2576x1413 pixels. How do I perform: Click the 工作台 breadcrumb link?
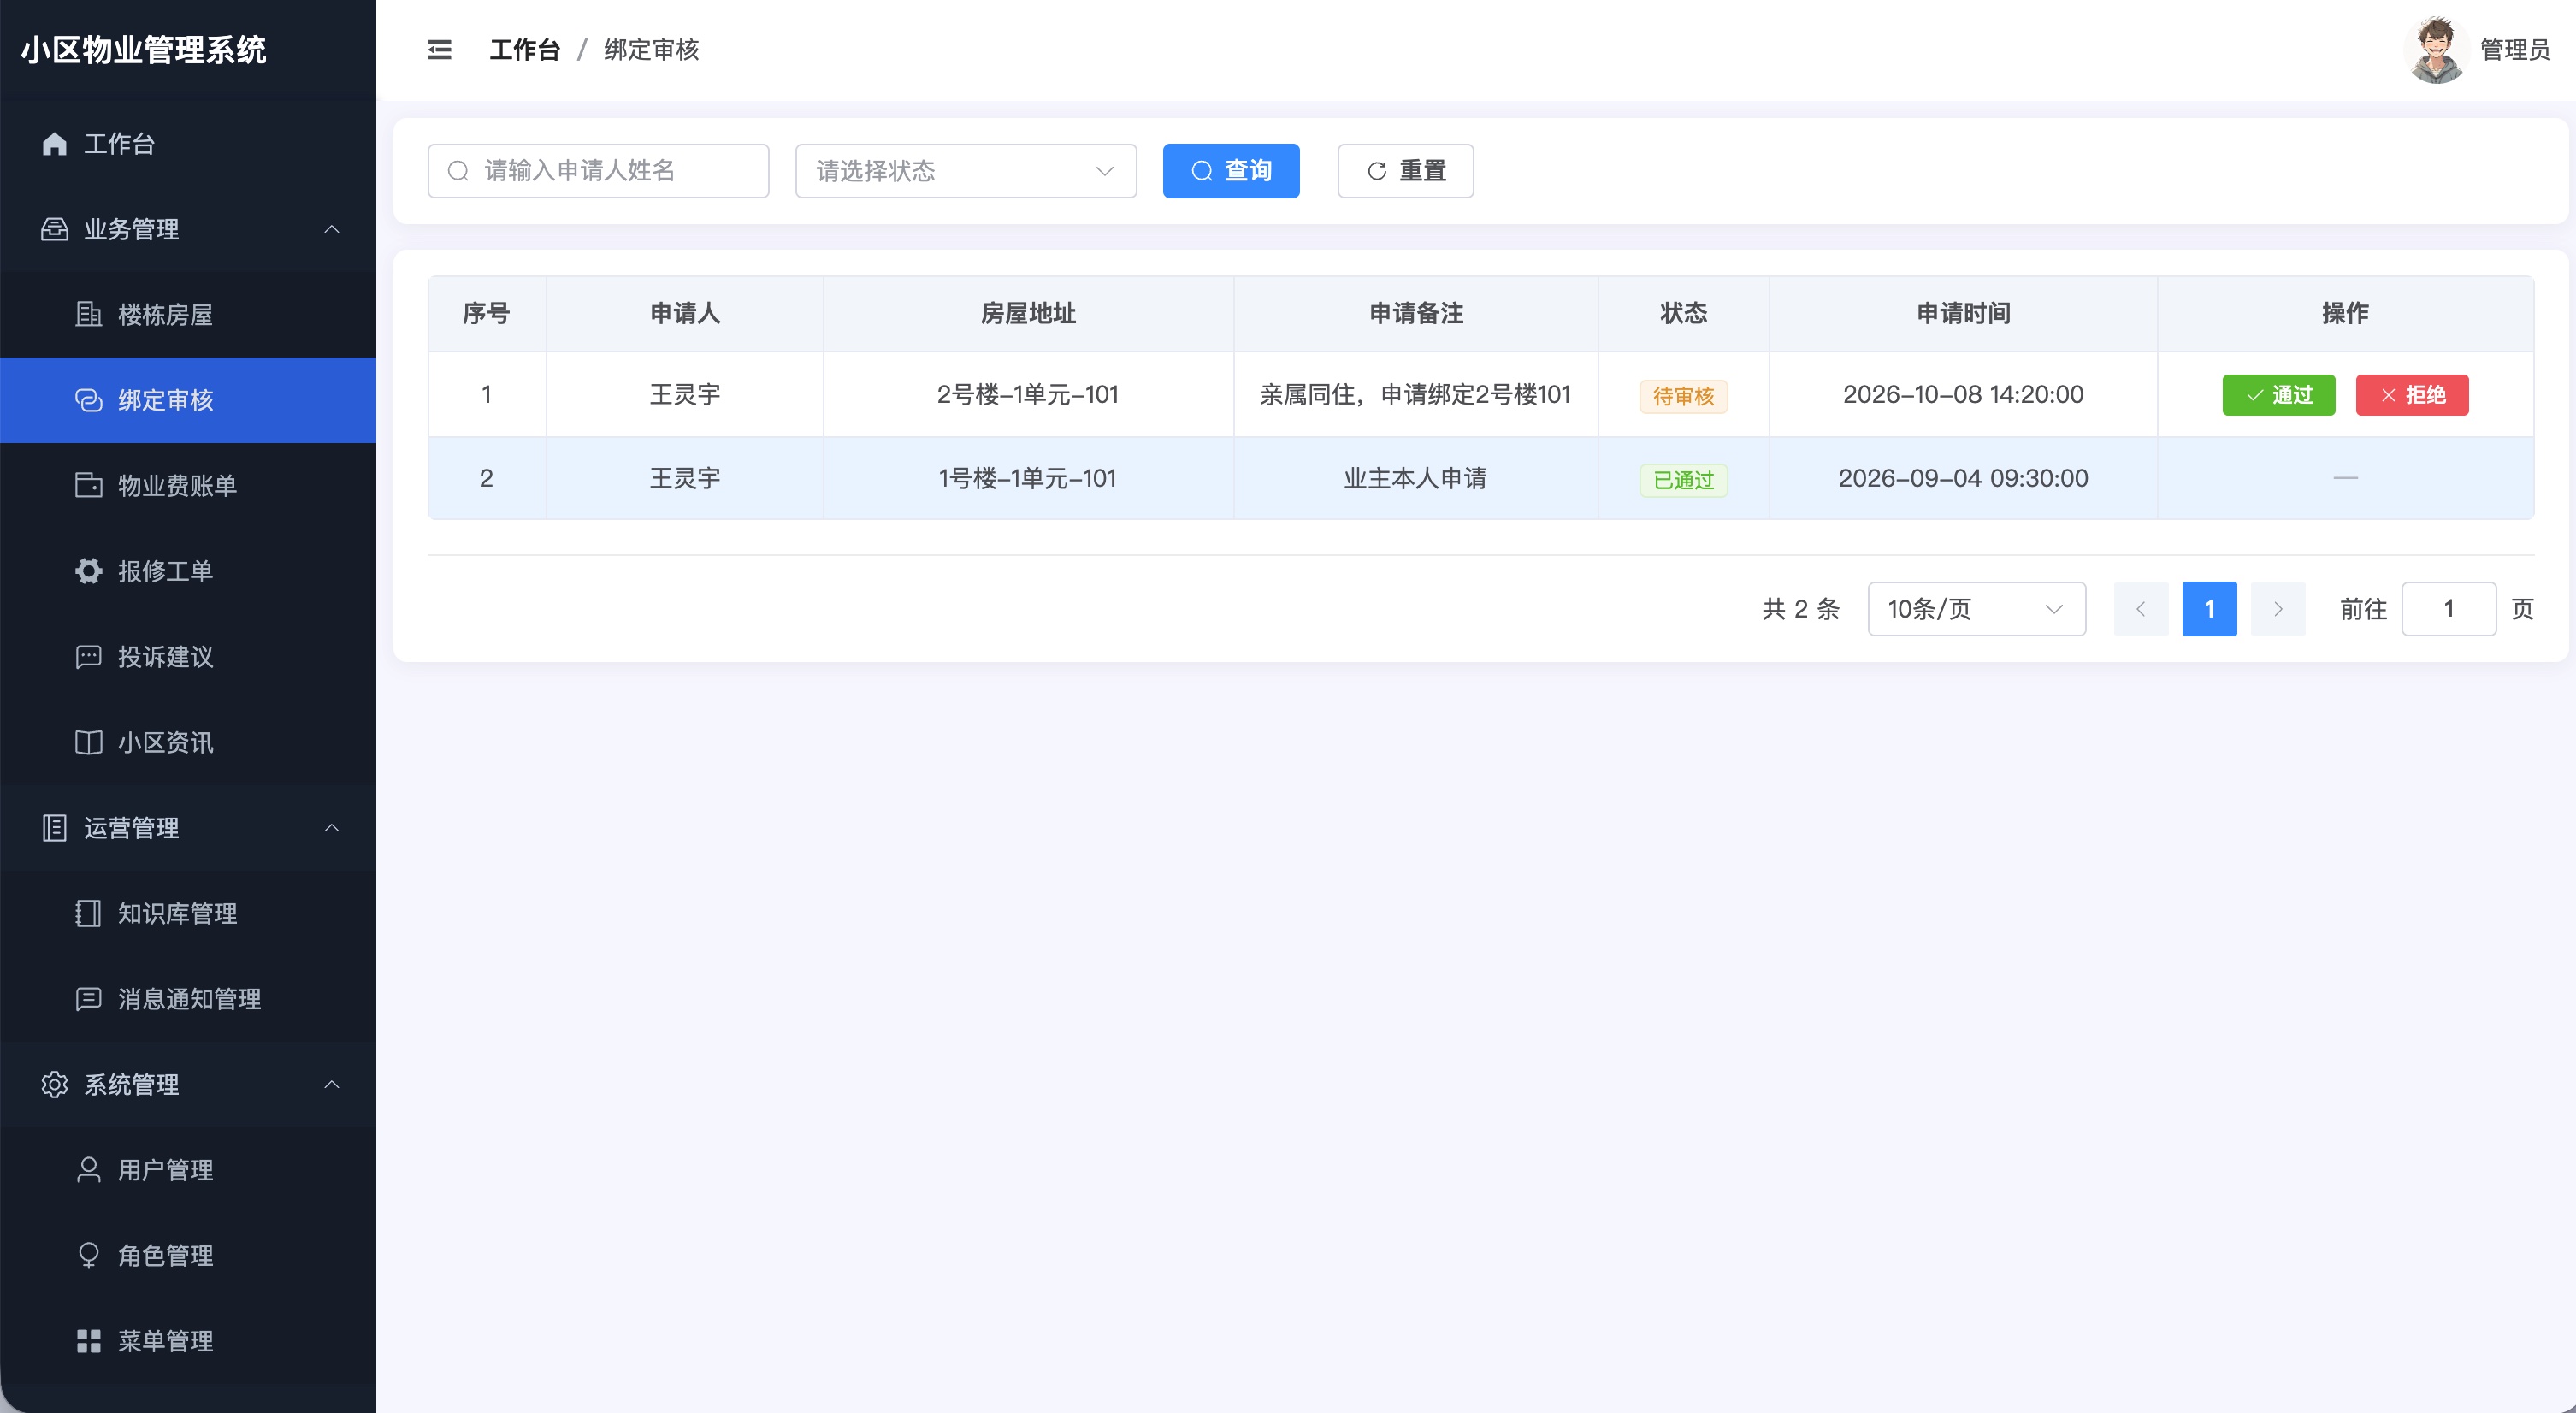[524, 50]
